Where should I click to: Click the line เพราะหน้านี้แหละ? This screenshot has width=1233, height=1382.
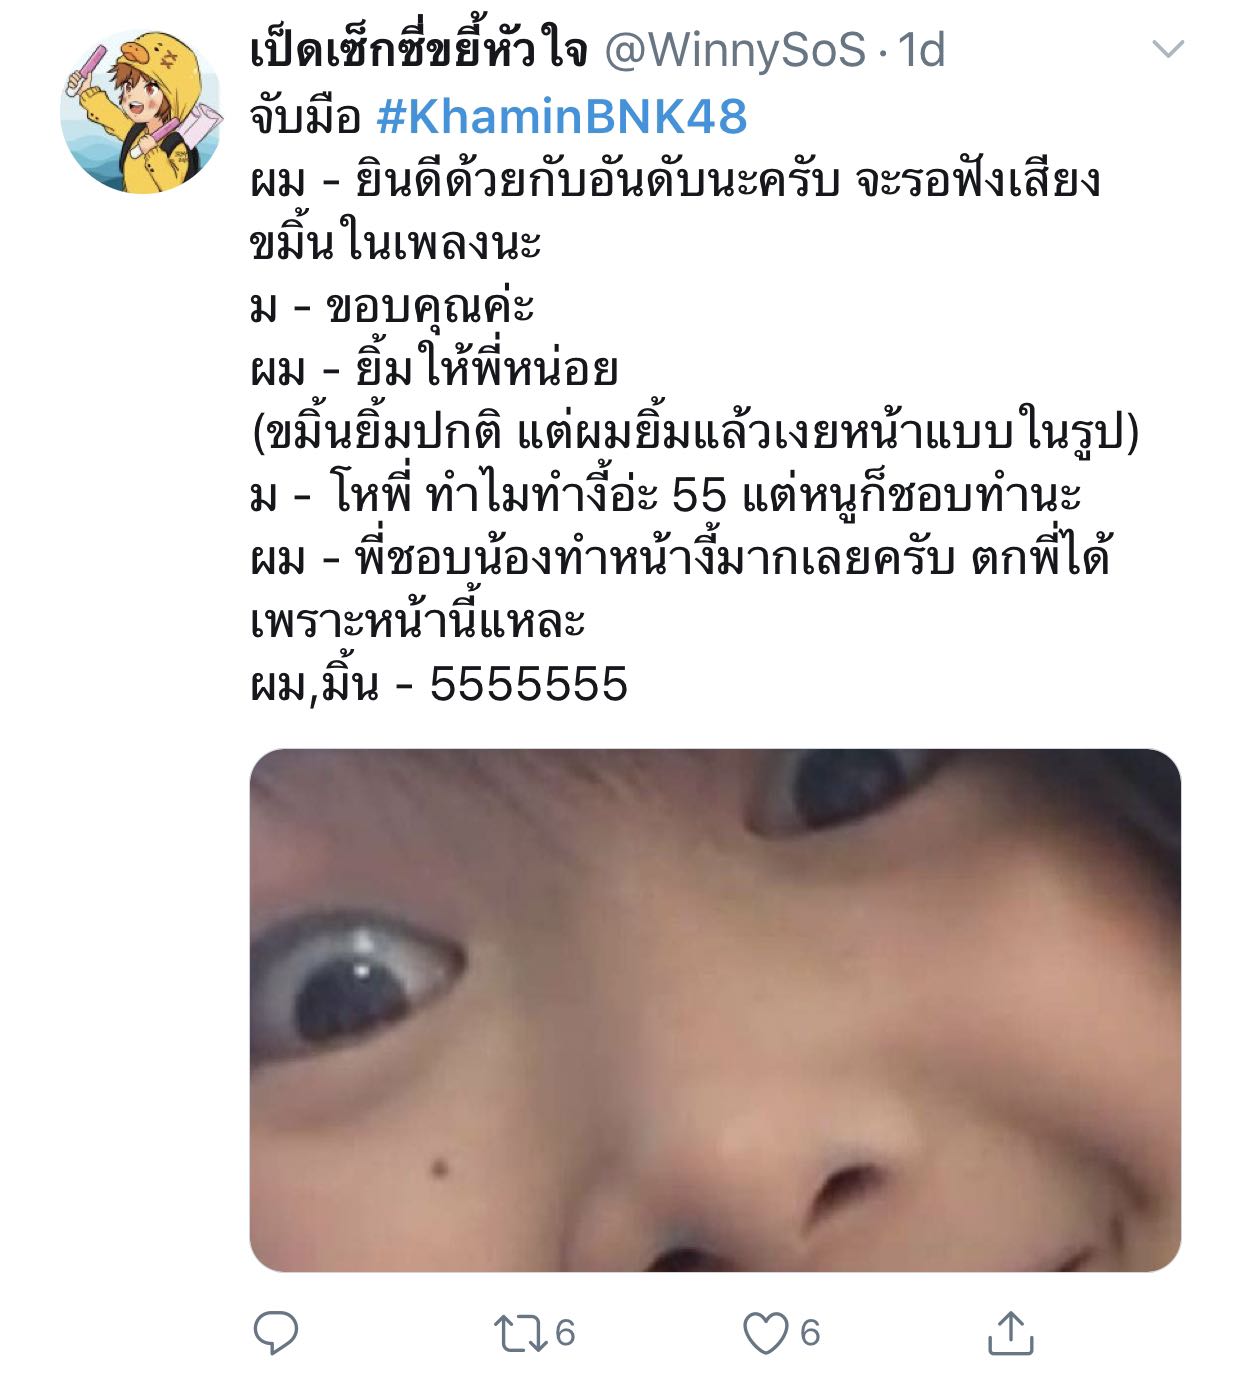pos(417,622)
